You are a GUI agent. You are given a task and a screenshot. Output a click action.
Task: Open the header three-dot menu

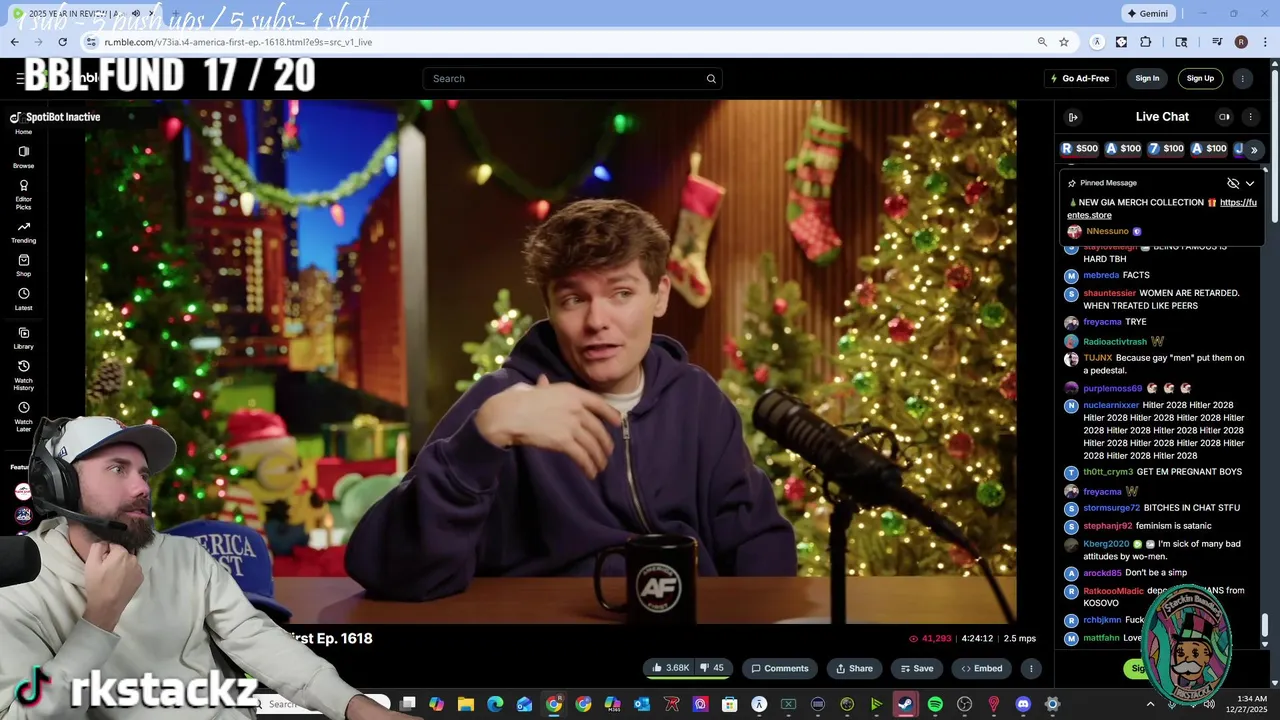click(1243, 78)
